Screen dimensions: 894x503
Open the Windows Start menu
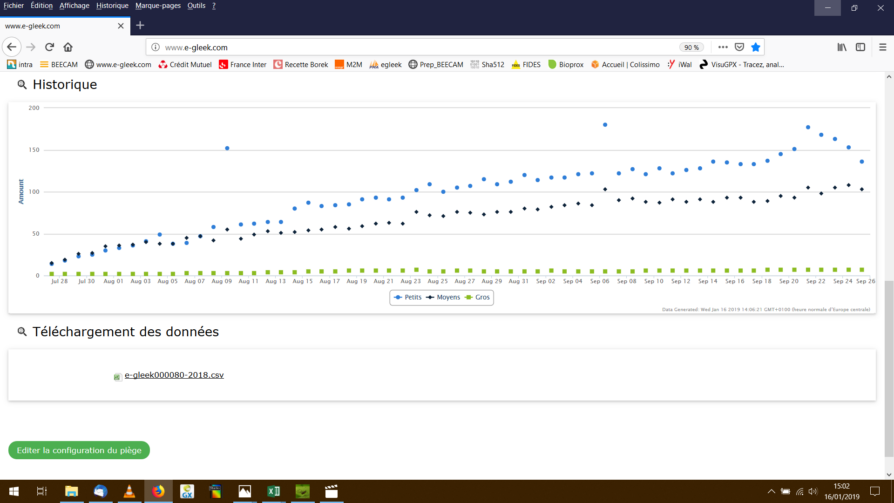tap(14, 491)
